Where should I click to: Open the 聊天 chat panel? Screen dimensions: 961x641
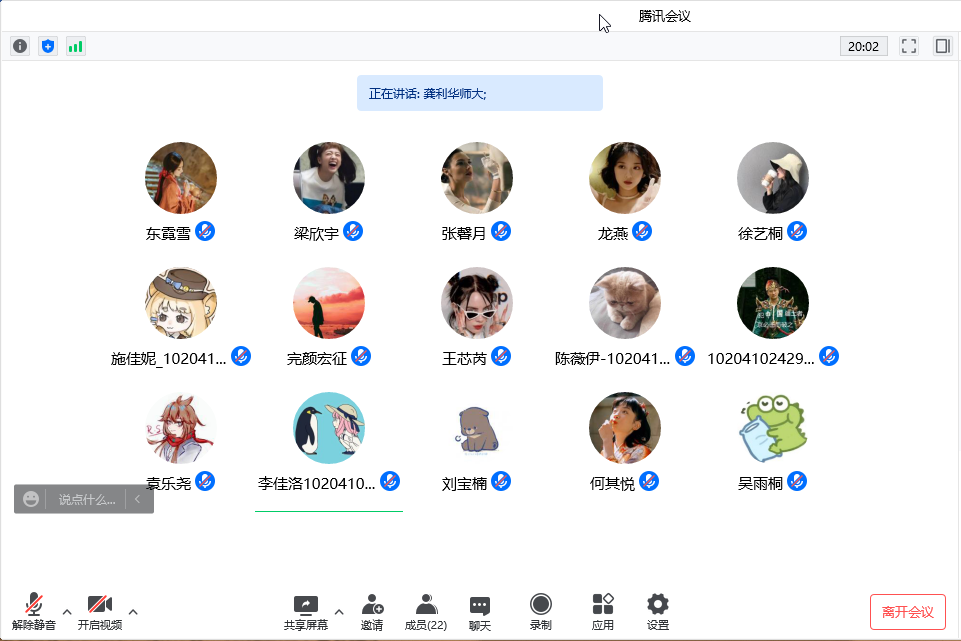(x=480, y=611)
